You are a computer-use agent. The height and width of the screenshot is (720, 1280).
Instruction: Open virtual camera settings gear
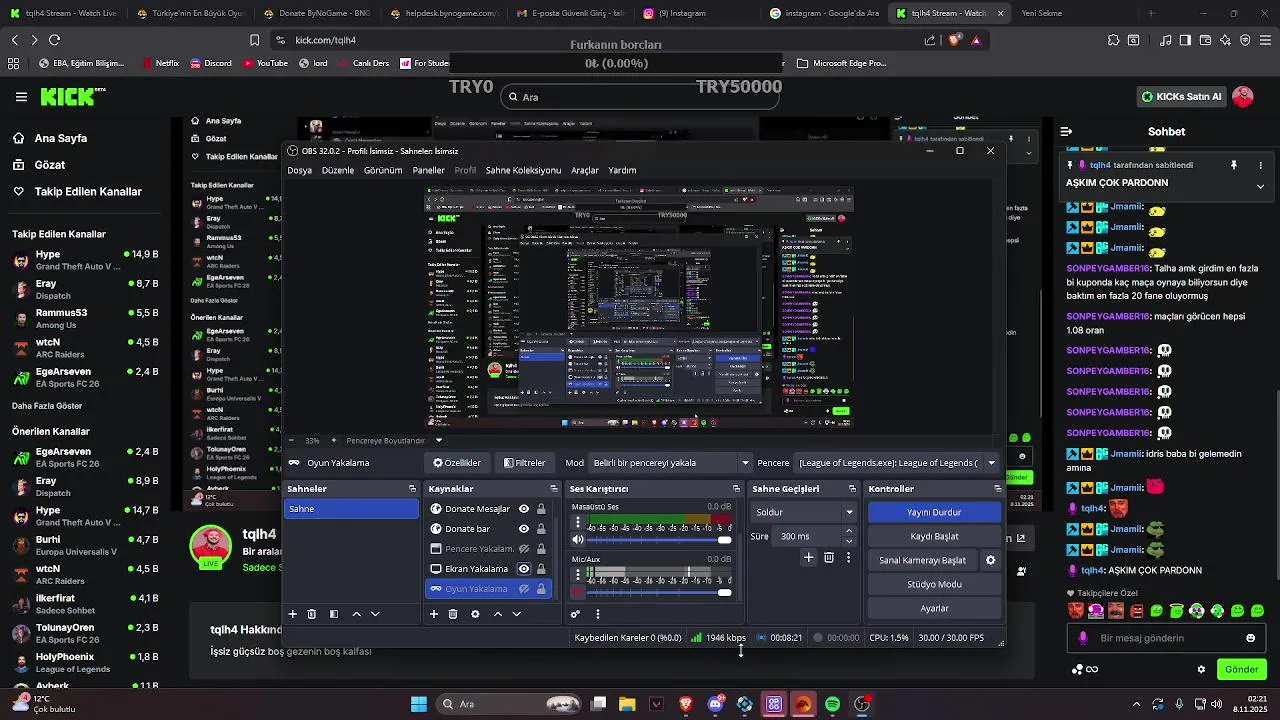991,560
